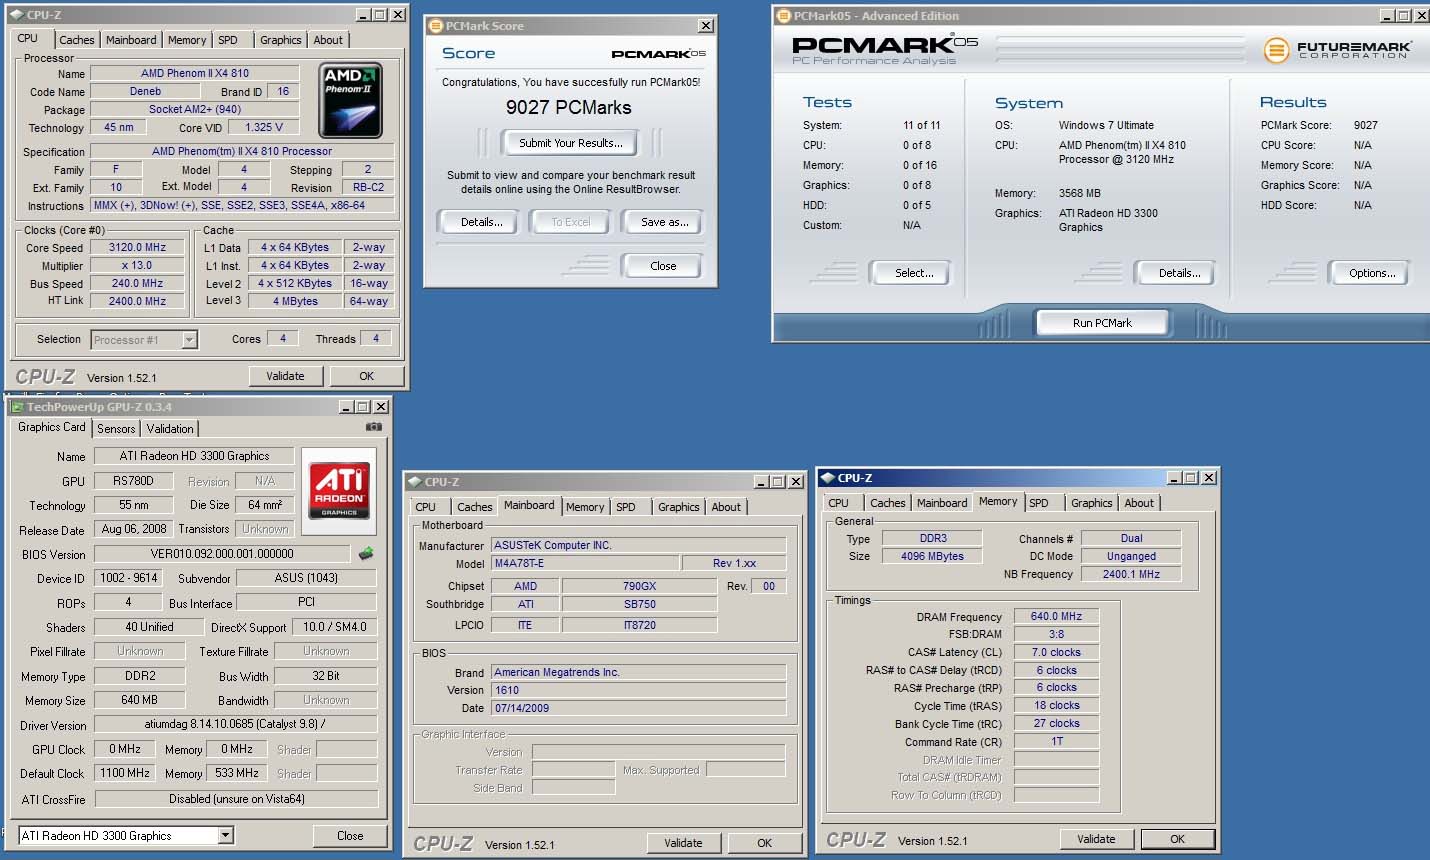Click OK in CPU-Z Memory window
The width and height of the screenshot is (1430, 860).
[x=1177, y=839]
